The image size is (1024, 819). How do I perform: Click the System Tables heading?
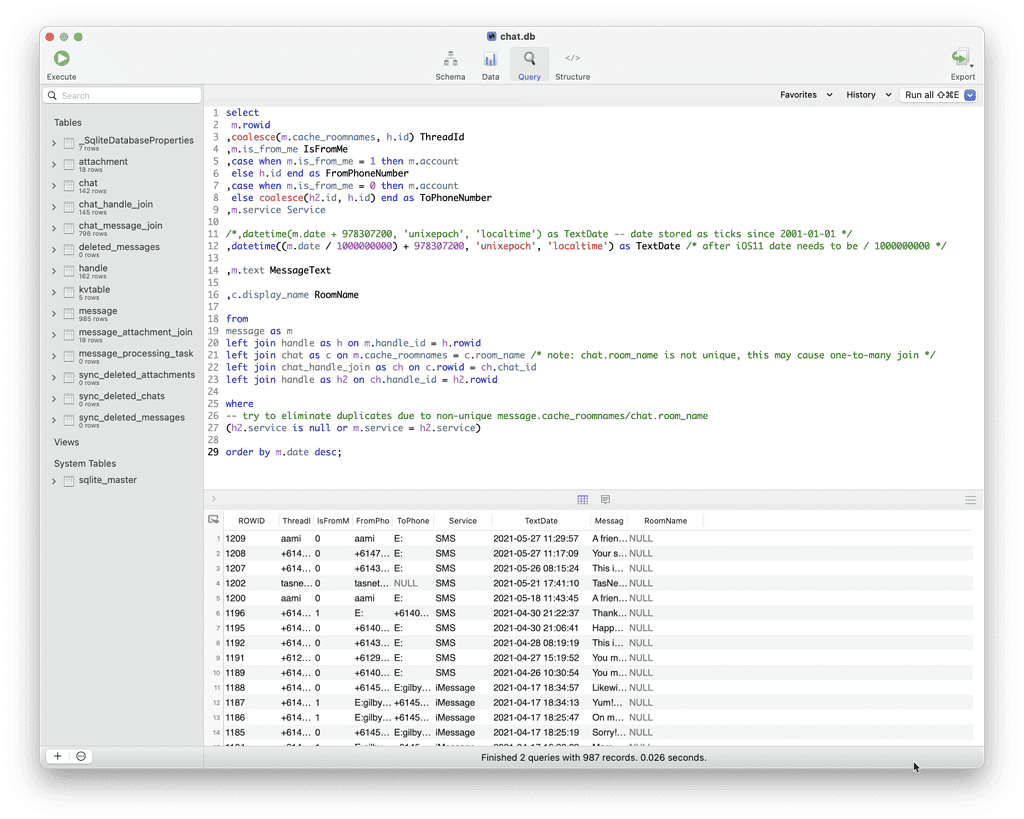85,464
